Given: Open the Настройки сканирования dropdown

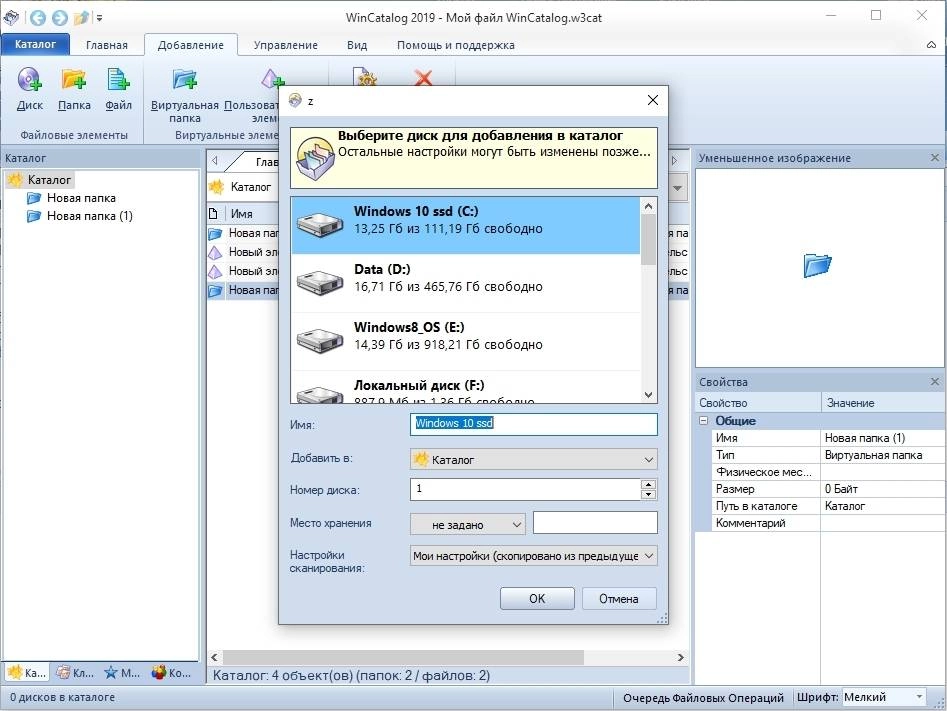Looking at the screenshot, I should point(533,556).
